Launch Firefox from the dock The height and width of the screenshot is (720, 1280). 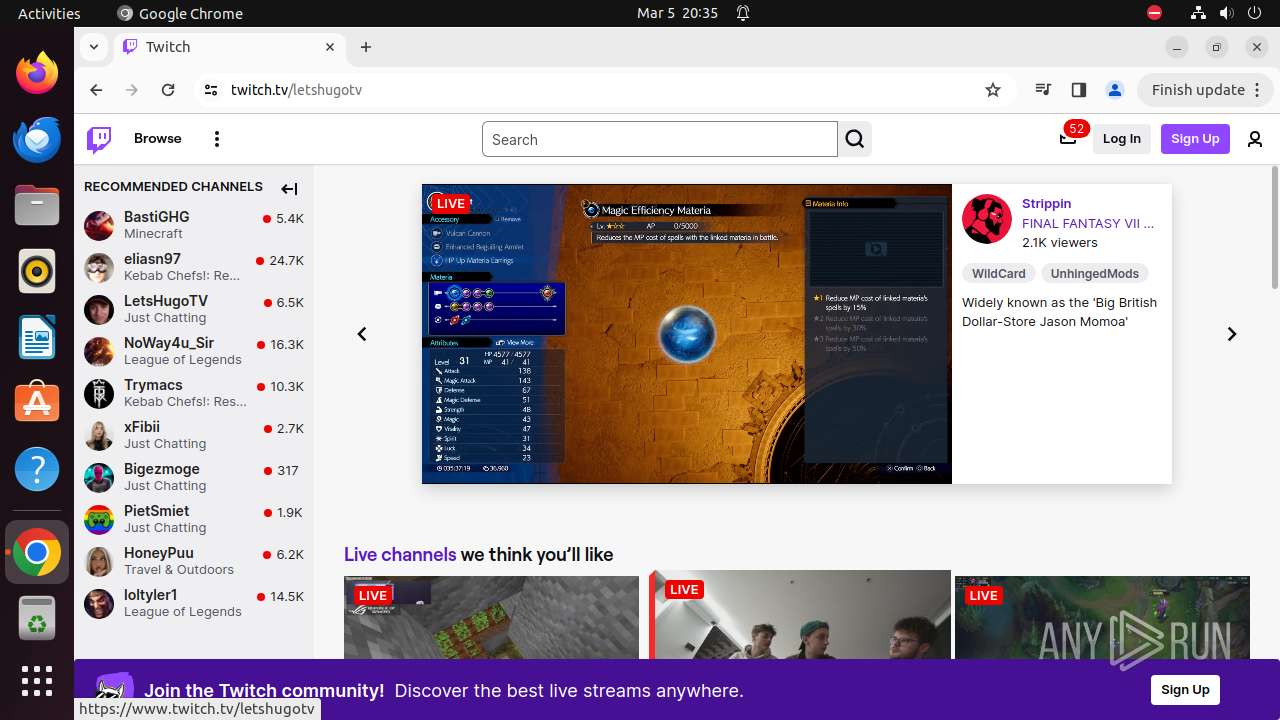(x=37, y=73)
